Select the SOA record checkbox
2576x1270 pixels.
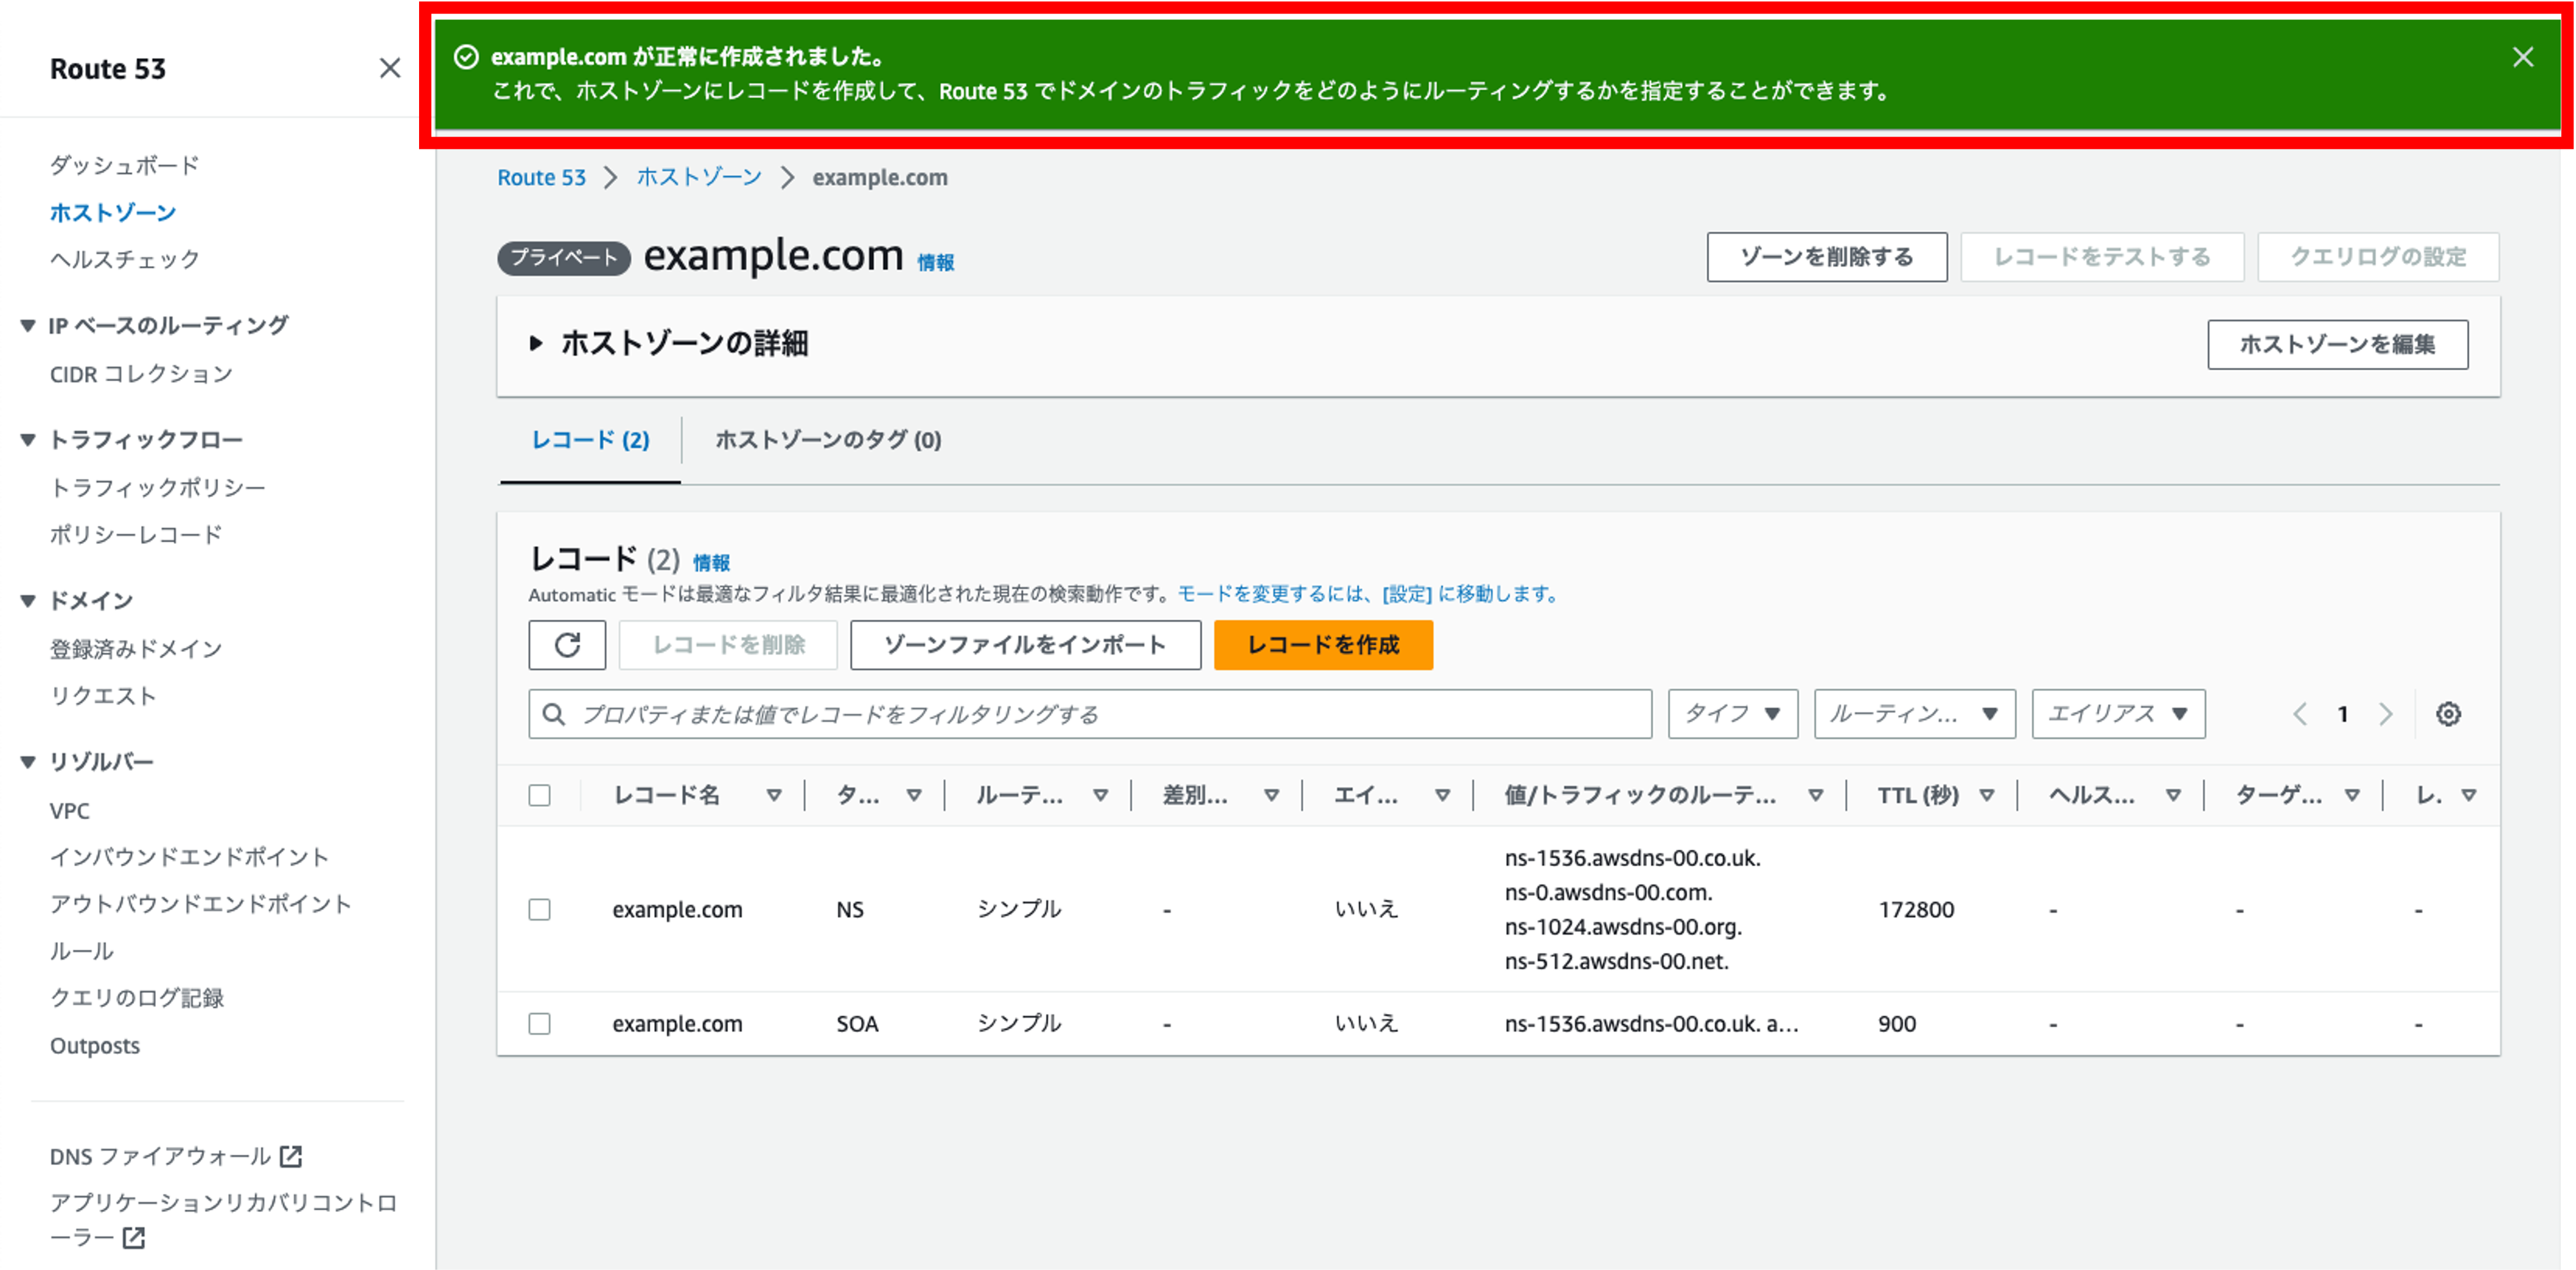[539, 1024]
